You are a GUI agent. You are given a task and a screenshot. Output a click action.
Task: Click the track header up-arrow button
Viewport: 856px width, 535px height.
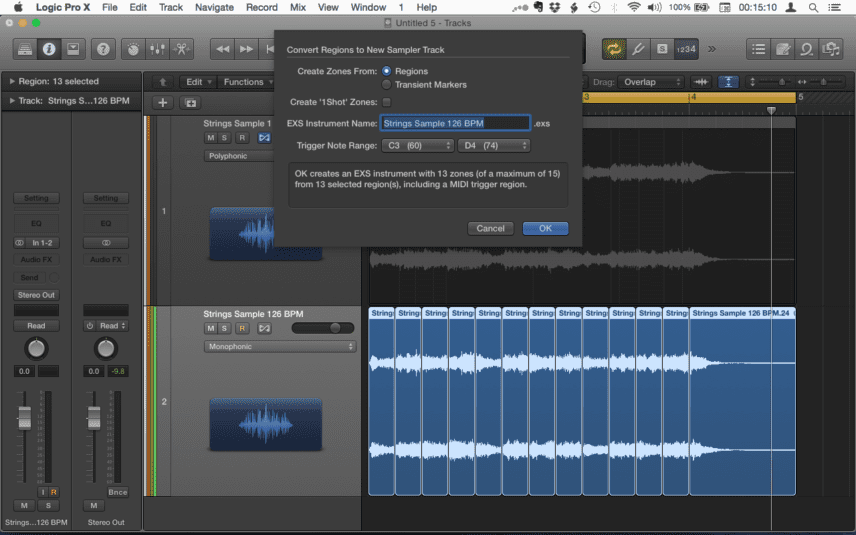click(162, 82)
